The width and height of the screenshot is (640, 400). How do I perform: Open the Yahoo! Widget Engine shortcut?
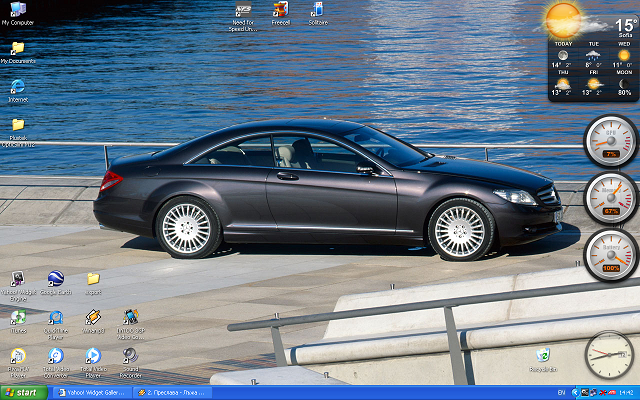click(x=17, y=279)
